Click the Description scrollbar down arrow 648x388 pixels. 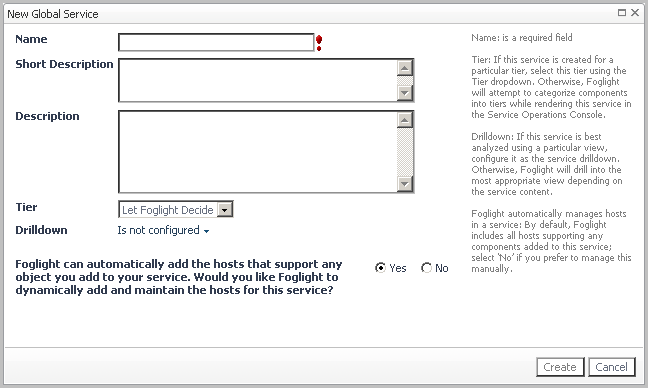tap(405, 184)
